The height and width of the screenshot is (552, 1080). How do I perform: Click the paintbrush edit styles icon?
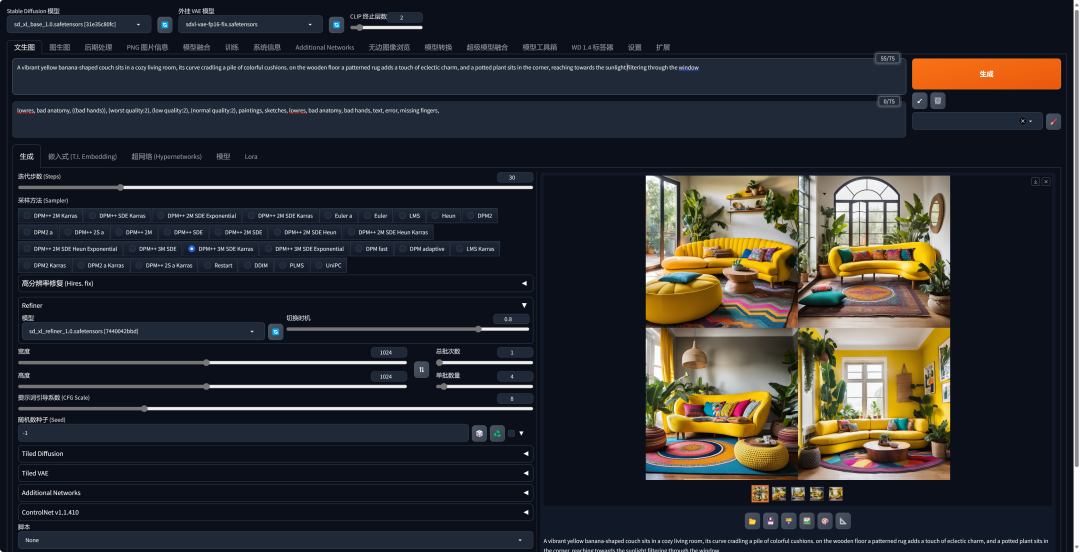(x=1053, y=121)
